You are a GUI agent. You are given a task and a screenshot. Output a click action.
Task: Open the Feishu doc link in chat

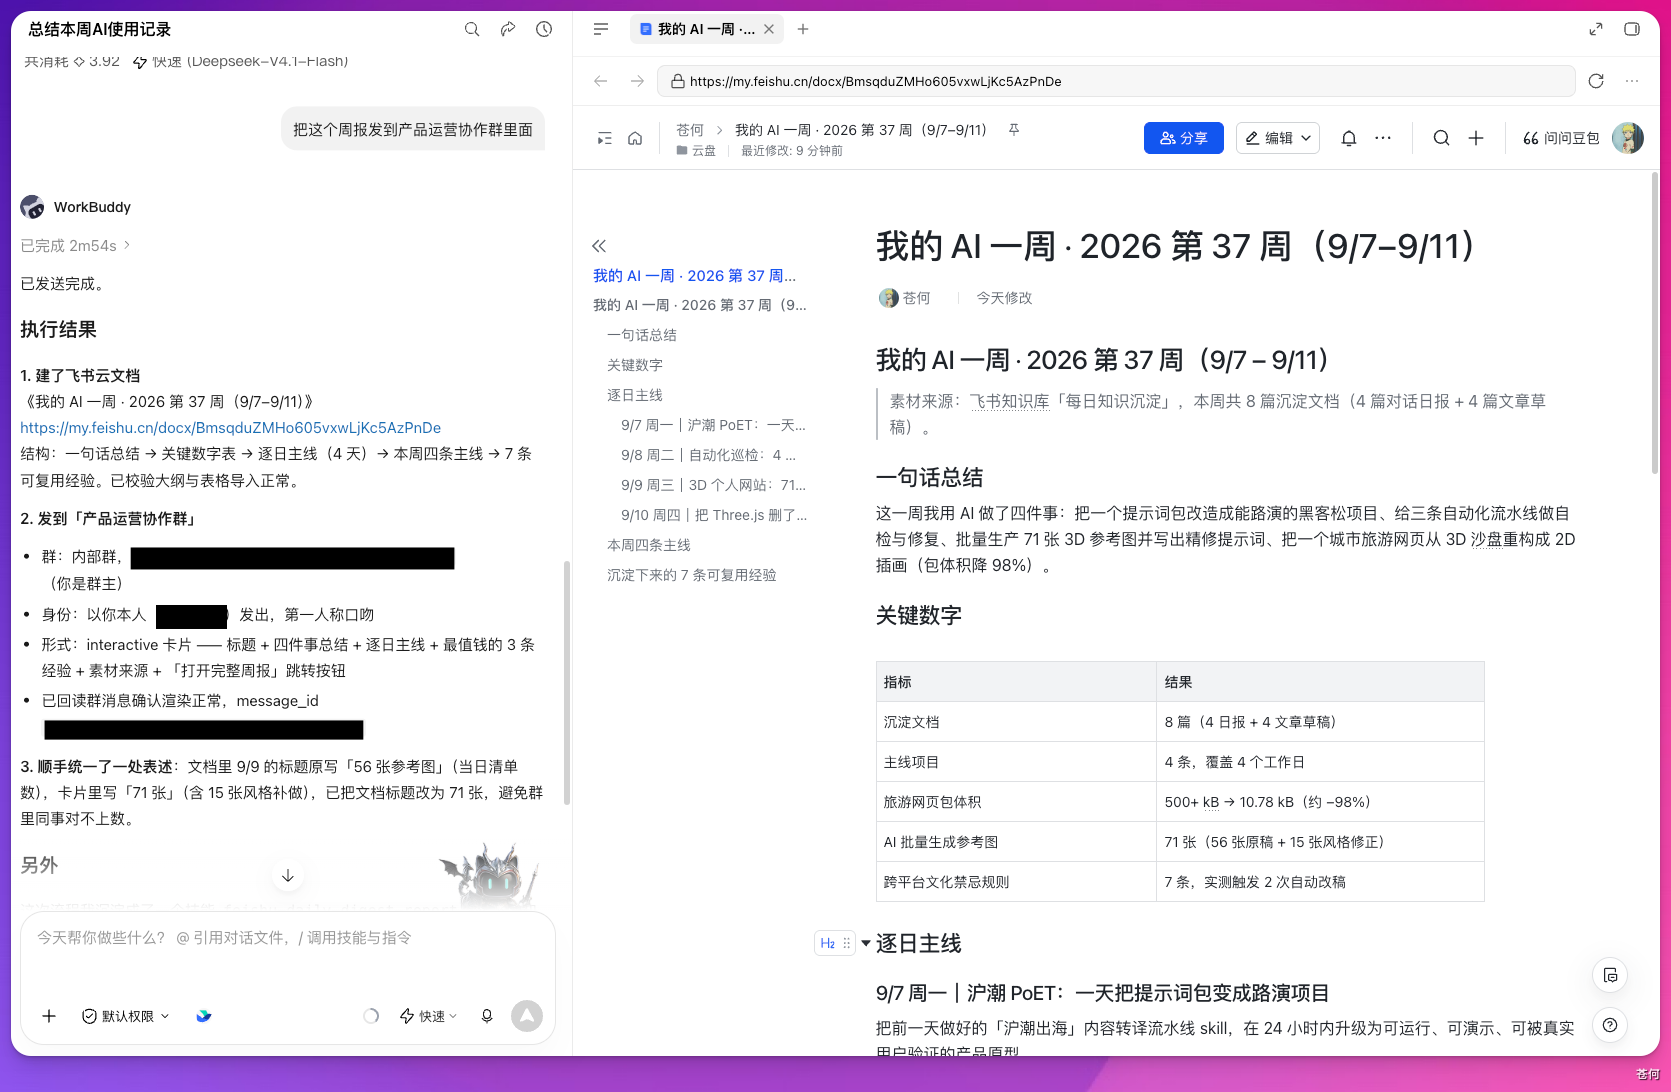pos(231,427)
